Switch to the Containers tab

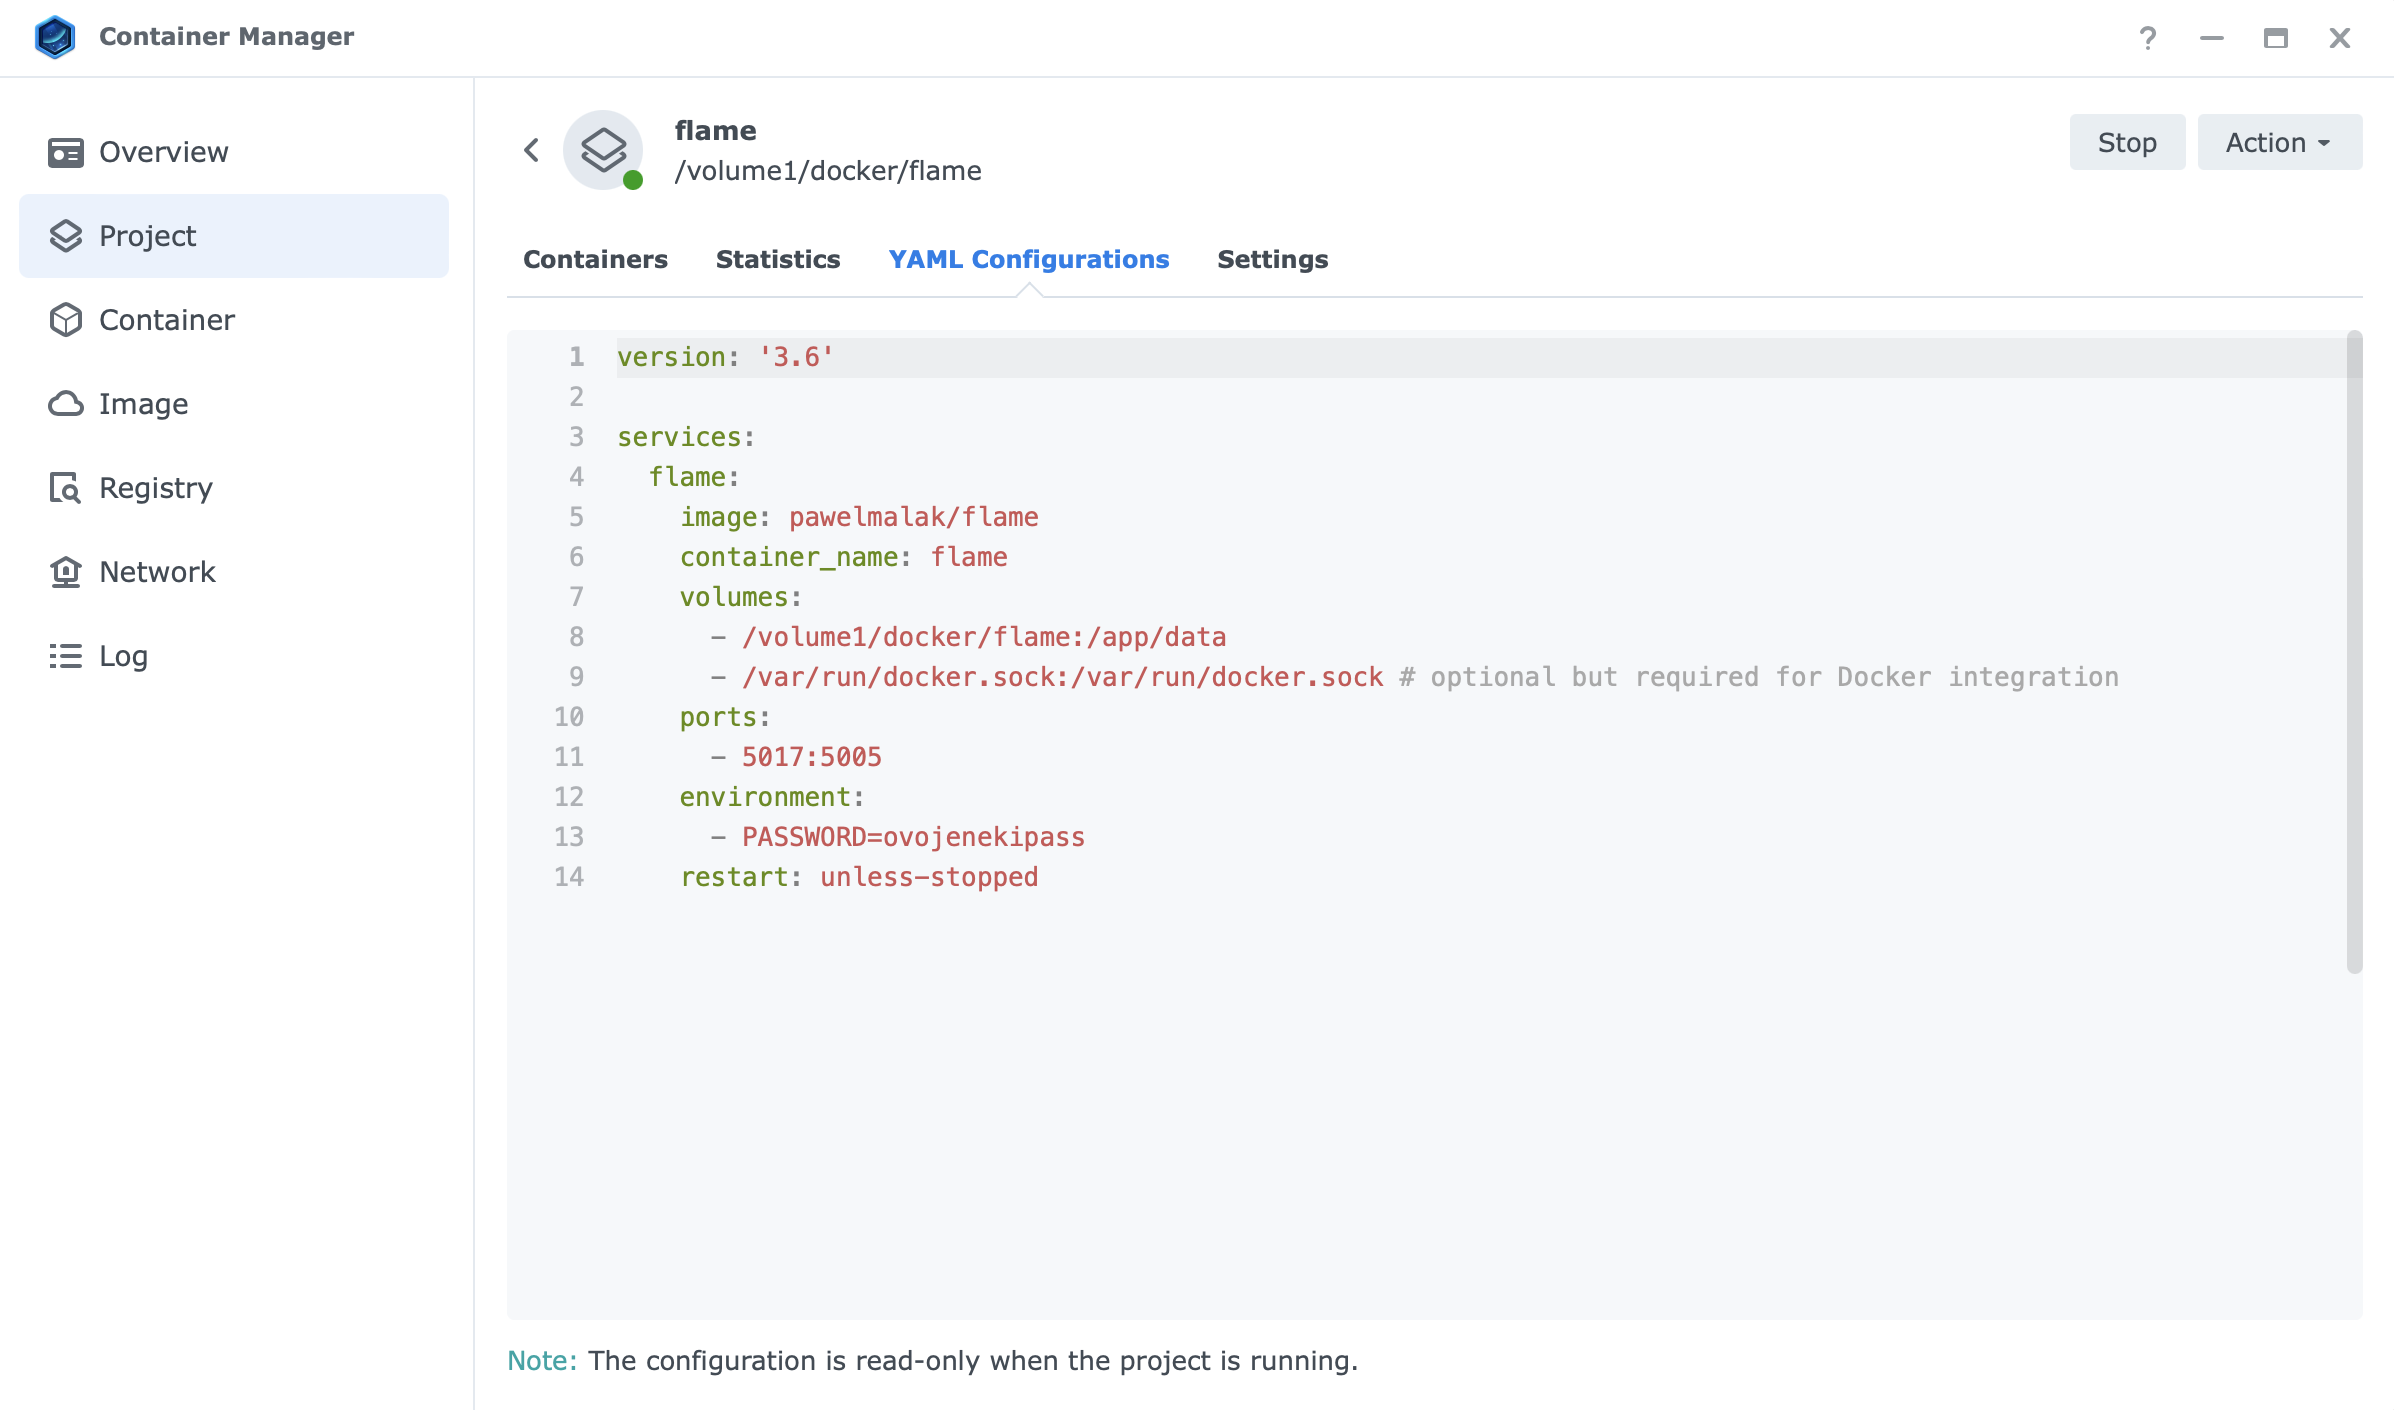[595, 259]
